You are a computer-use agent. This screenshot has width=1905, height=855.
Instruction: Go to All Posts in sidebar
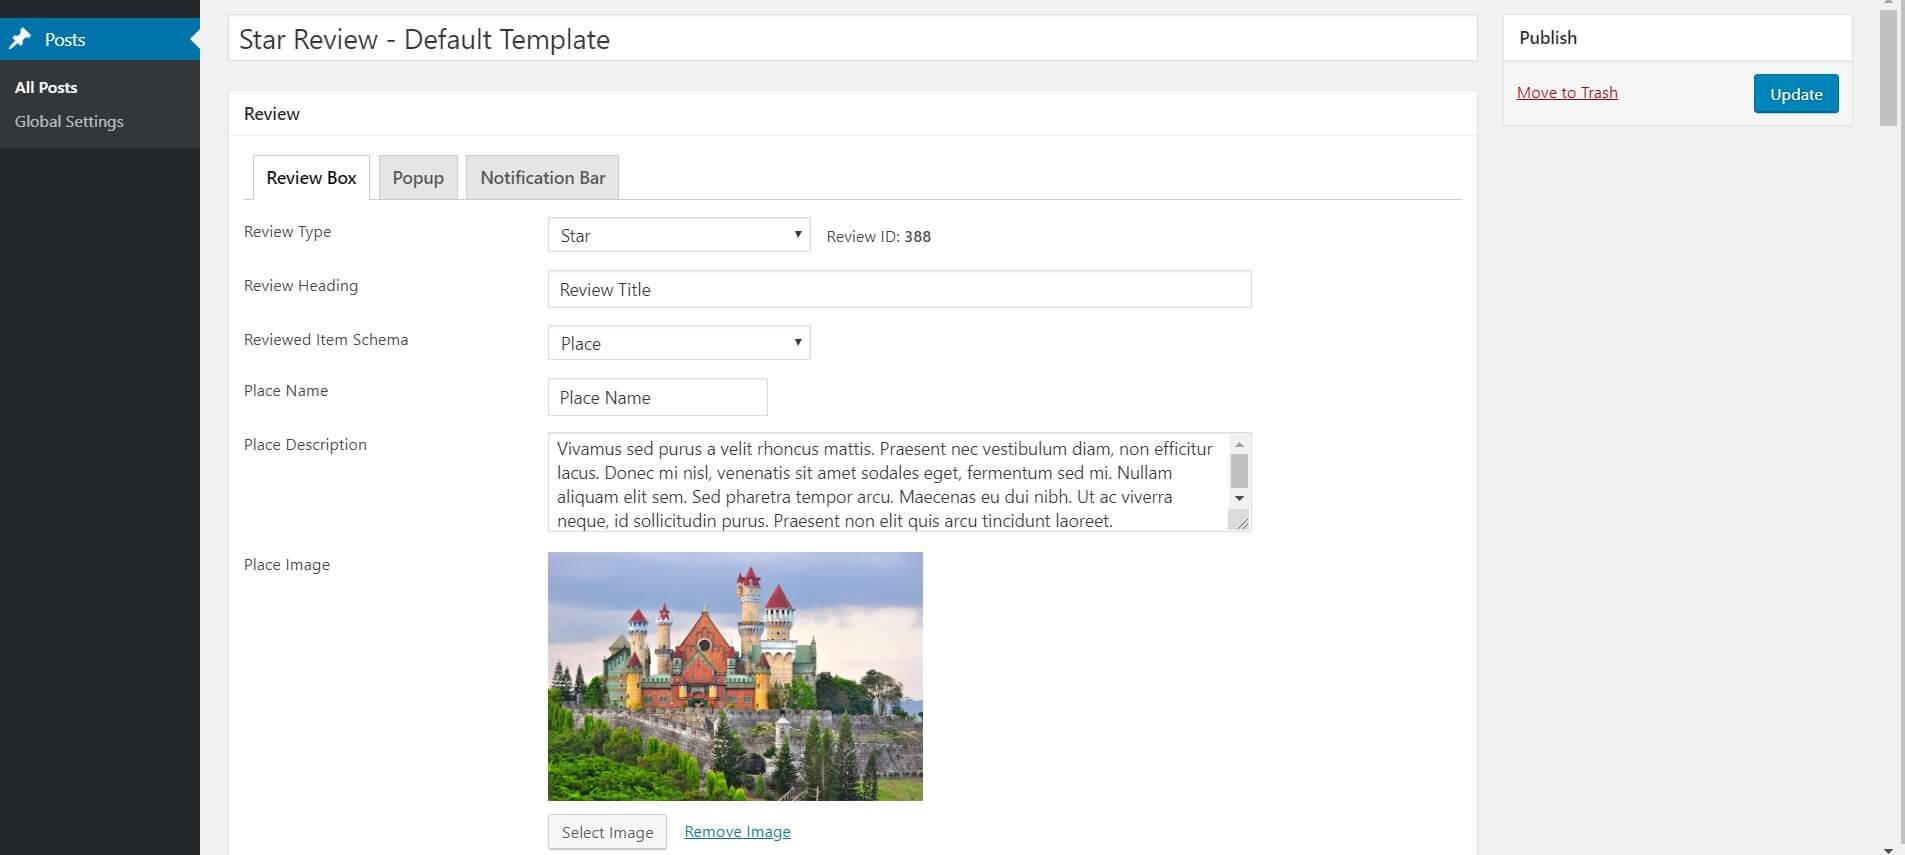[46, 87]
